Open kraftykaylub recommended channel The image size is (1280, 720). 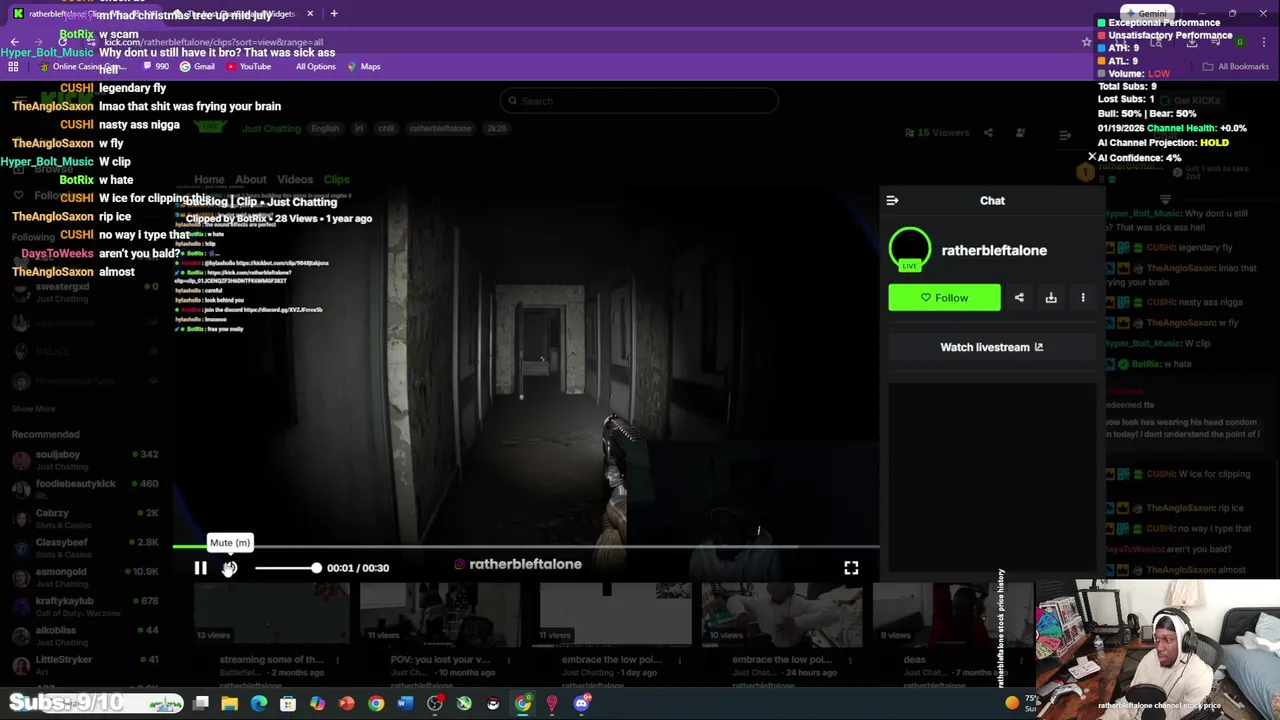tap(85, 606)
